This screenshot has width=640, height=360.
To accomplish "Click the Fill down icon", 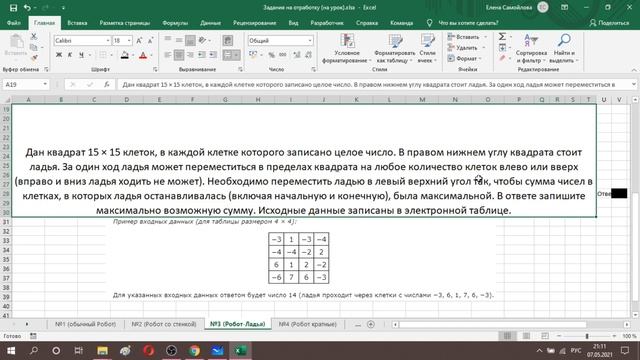I will coord(502,48).
